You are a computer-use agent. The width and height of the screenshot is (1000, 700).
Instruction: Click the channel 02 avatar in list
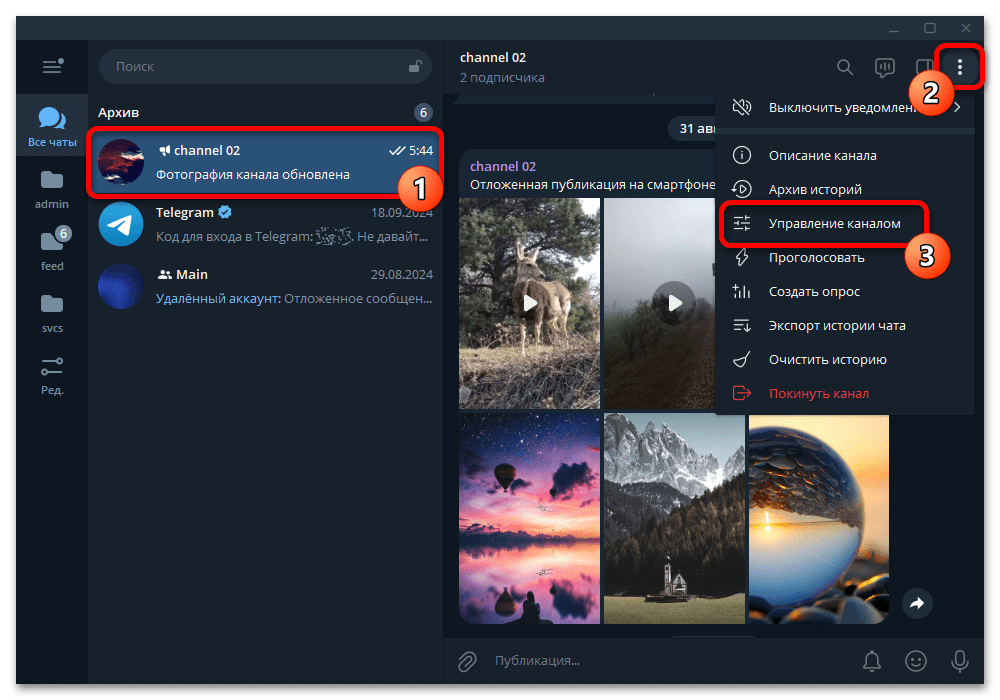click(121, 162)
